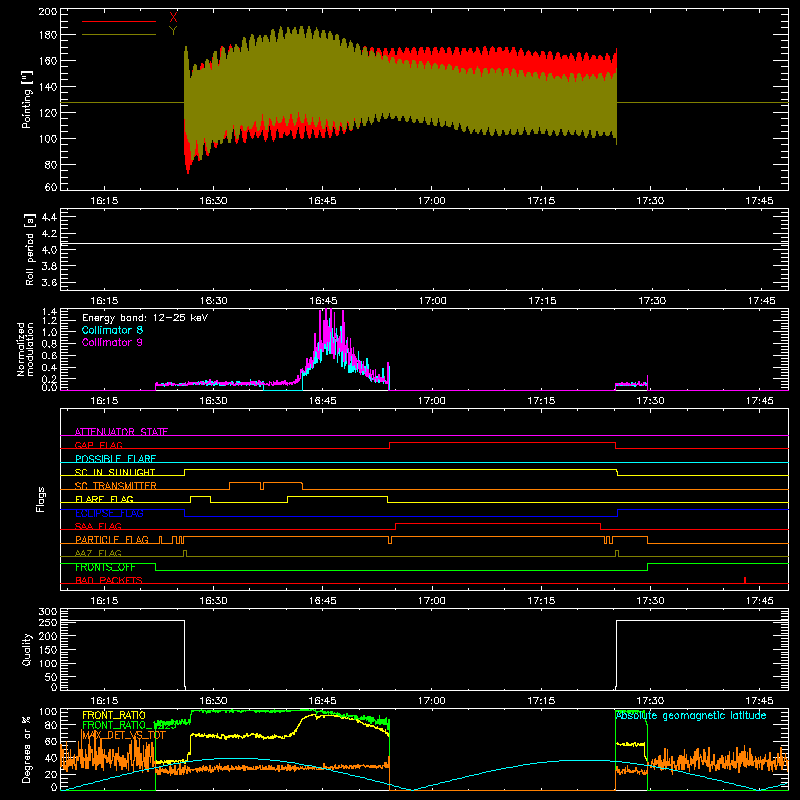800x800 pixels.
Task: Click the Roll period axis title
Action: pos(29,249)
